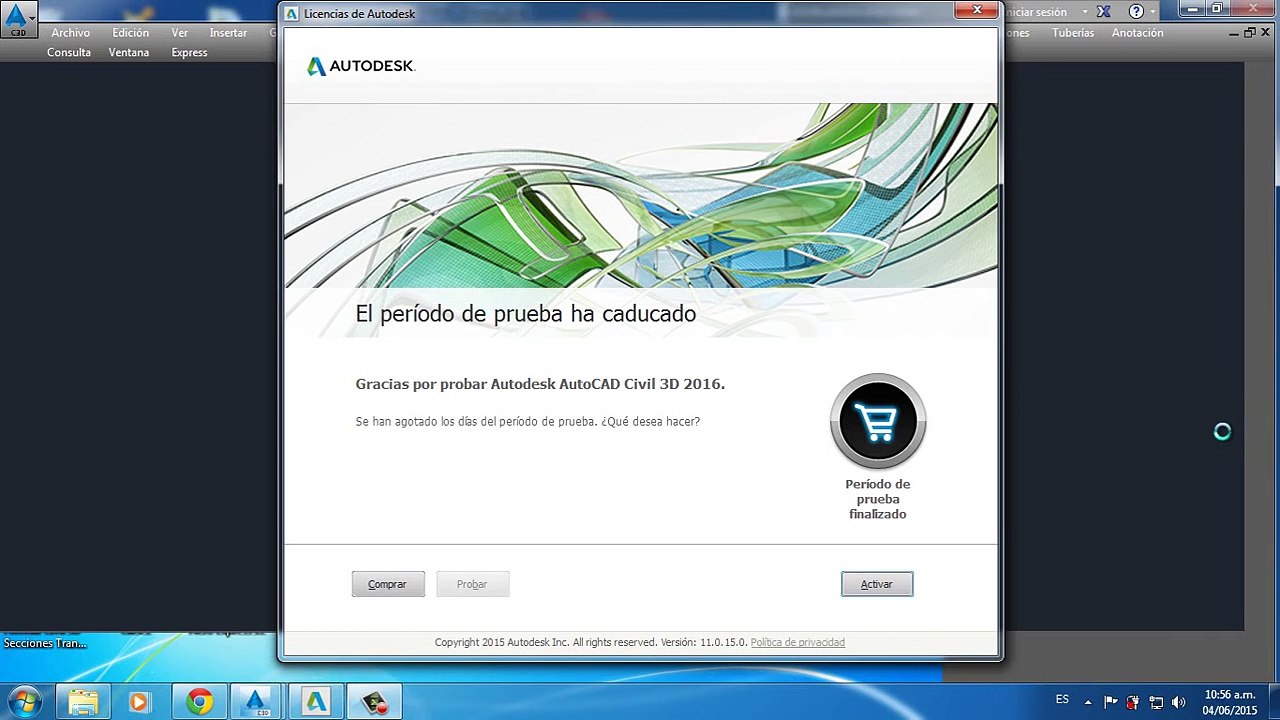Screen dimensions: 1280x720
Task: Click the Help question mark icon
Action: pos(1136,12)
